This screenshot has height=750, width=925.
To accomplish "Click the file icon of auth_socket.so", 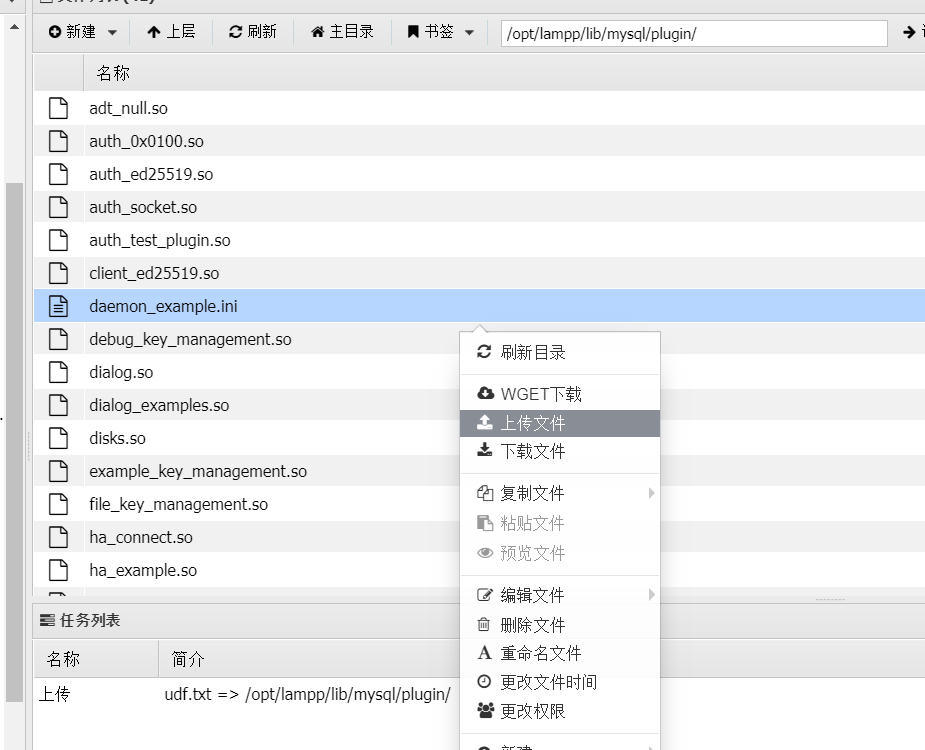I will 58,208.
